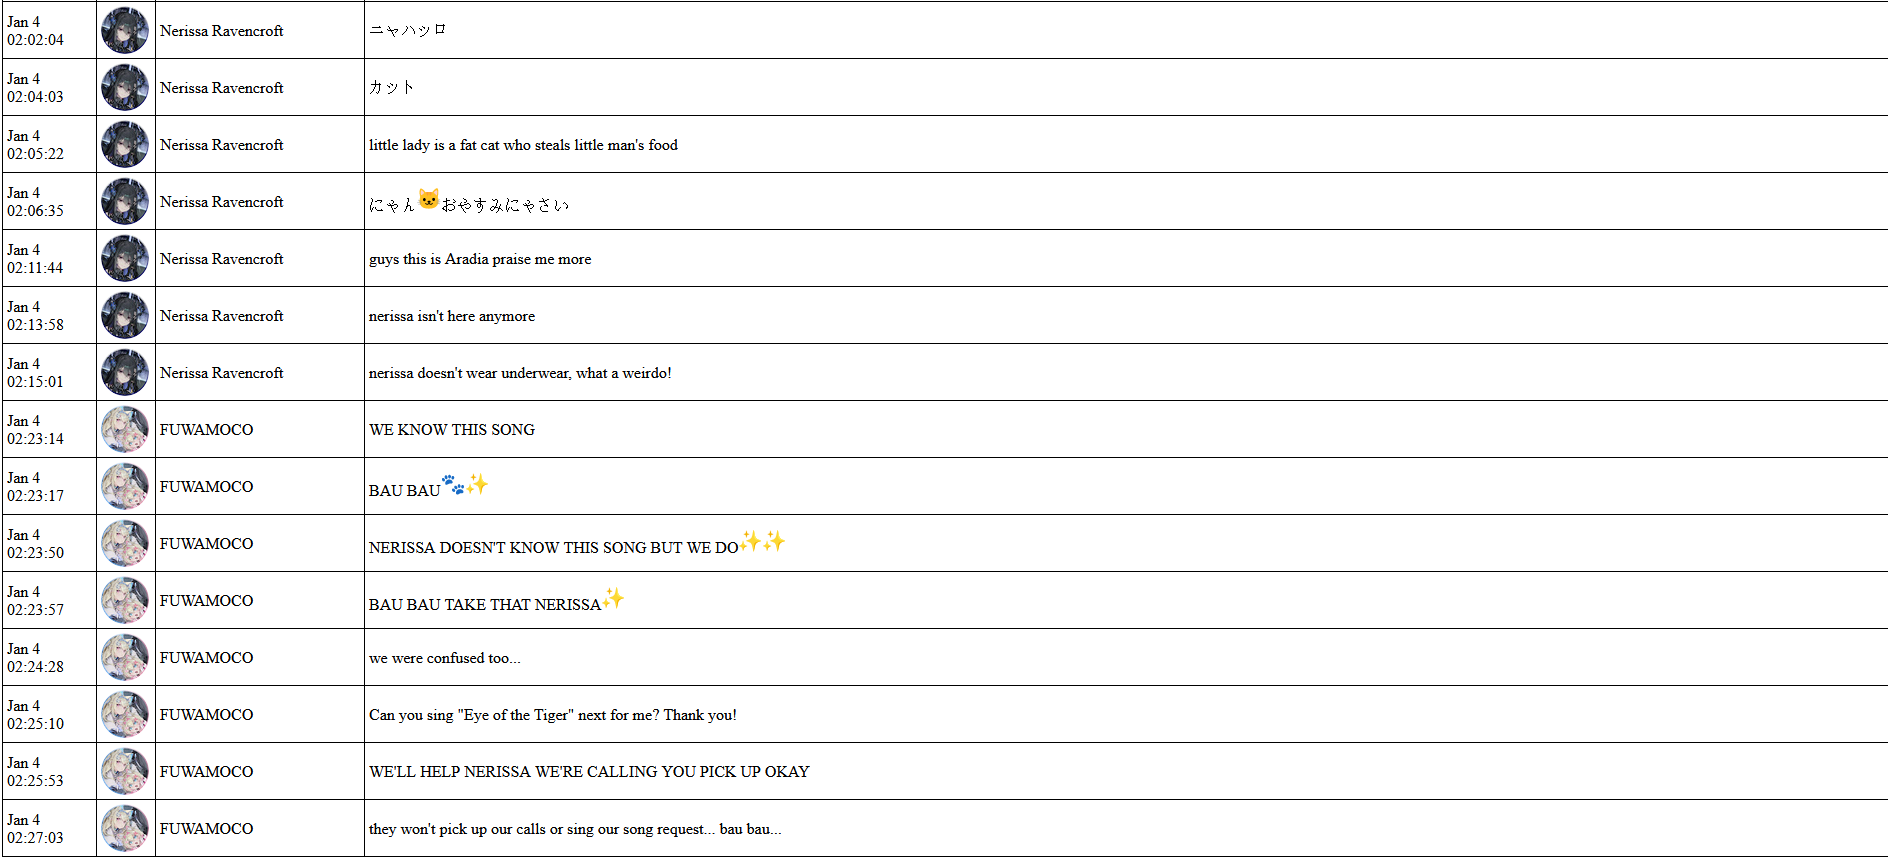The width and height of the screenshot is (1888, 857).
Task: Click message 'WE KNOW THIS SONG'
Action: [x=452, y=430]
